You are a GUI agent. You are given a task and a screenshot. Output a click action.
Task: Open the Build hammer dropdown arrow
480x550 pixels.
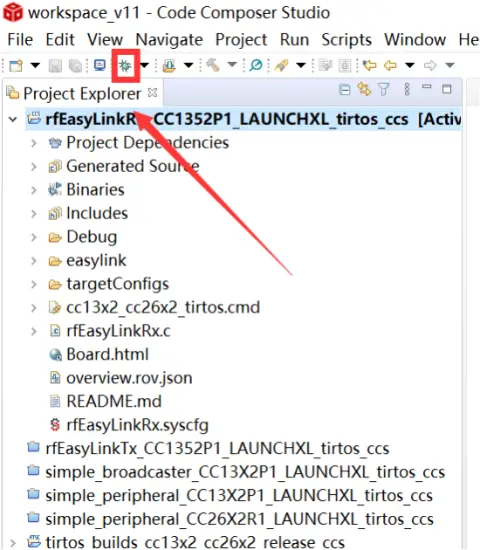232,65
